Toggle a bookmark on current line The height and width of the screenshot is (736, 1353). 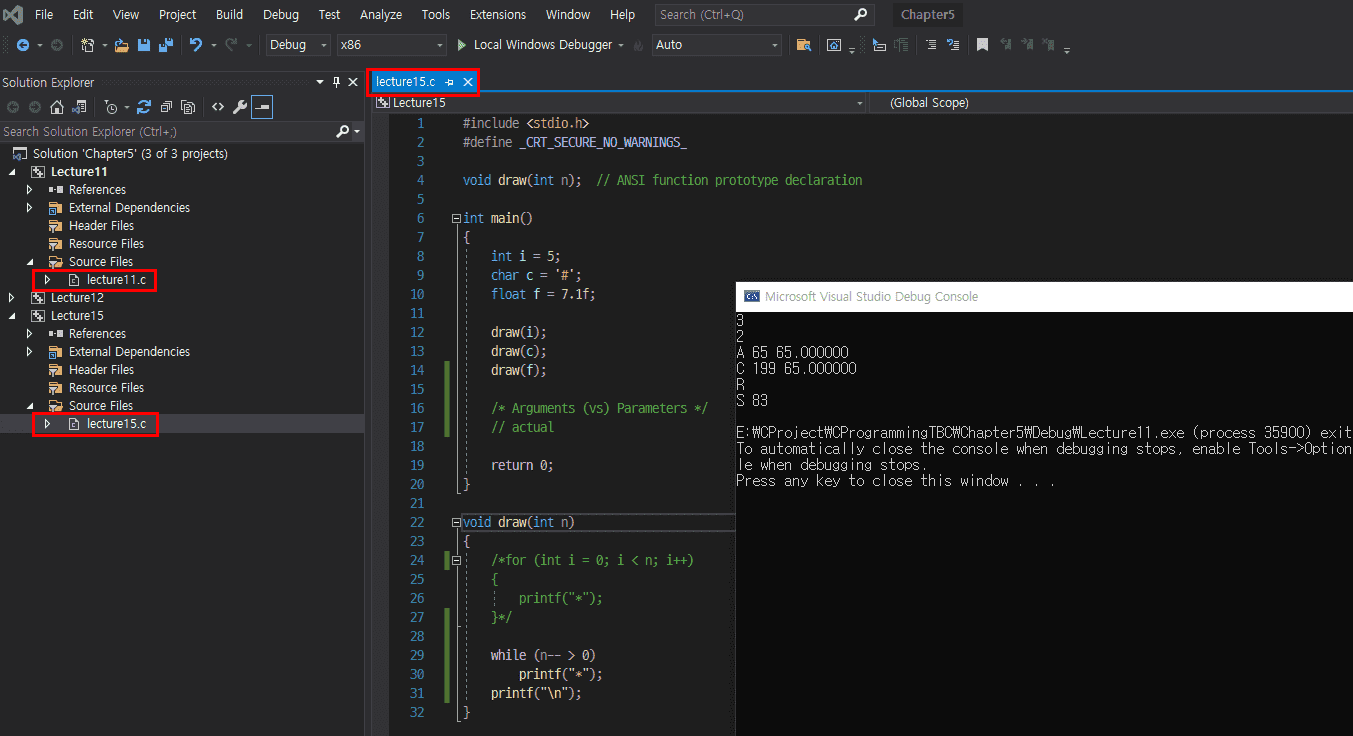click(x=983, y=45)
